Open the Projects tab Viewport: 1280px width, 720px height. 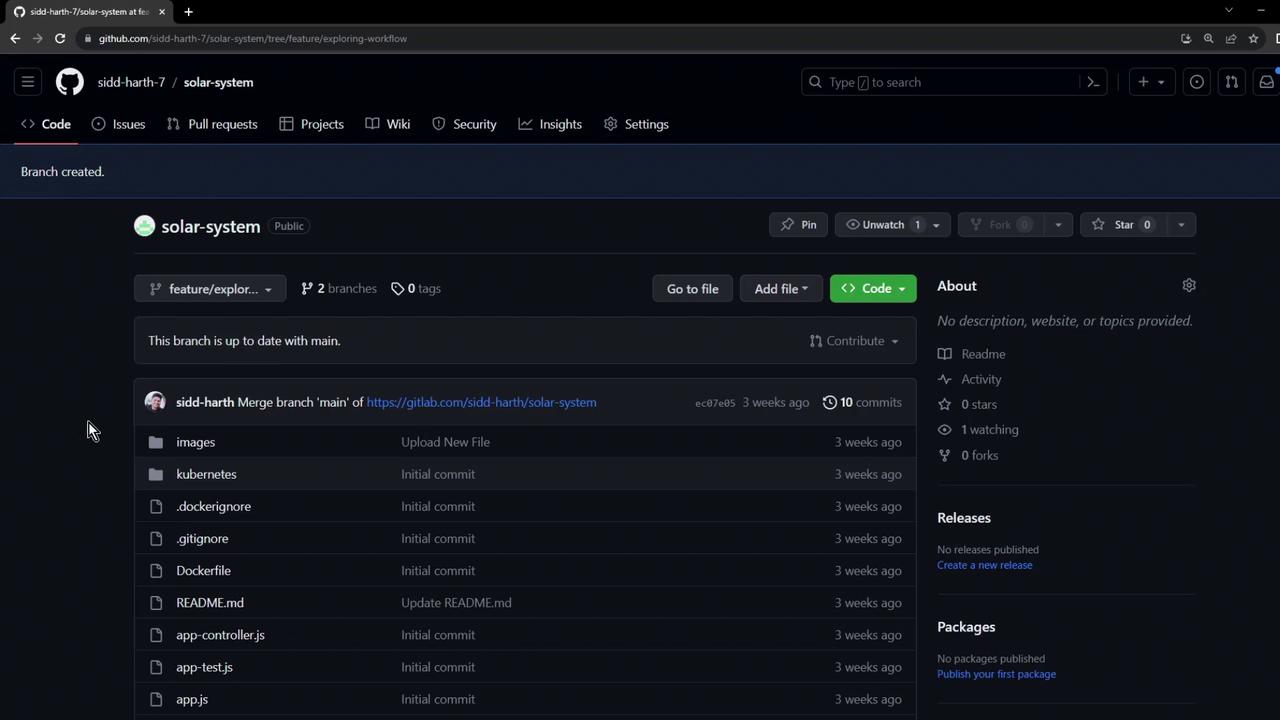point(312,124)
